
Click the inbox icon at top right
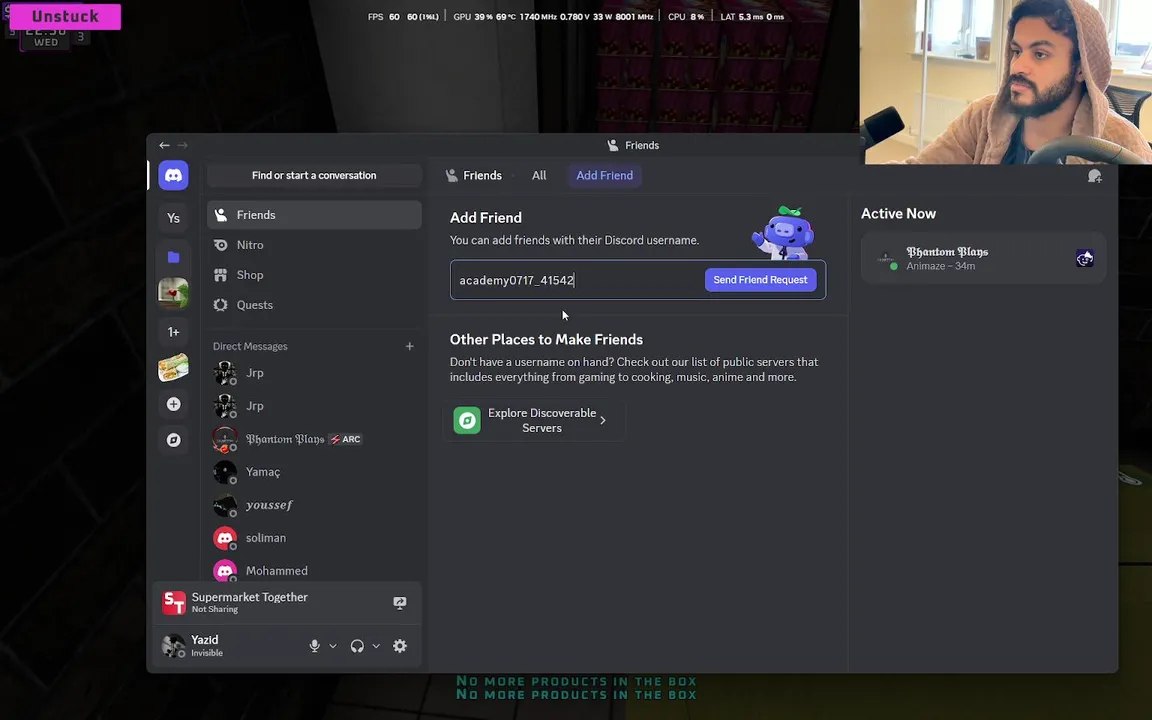(1095, 176)
